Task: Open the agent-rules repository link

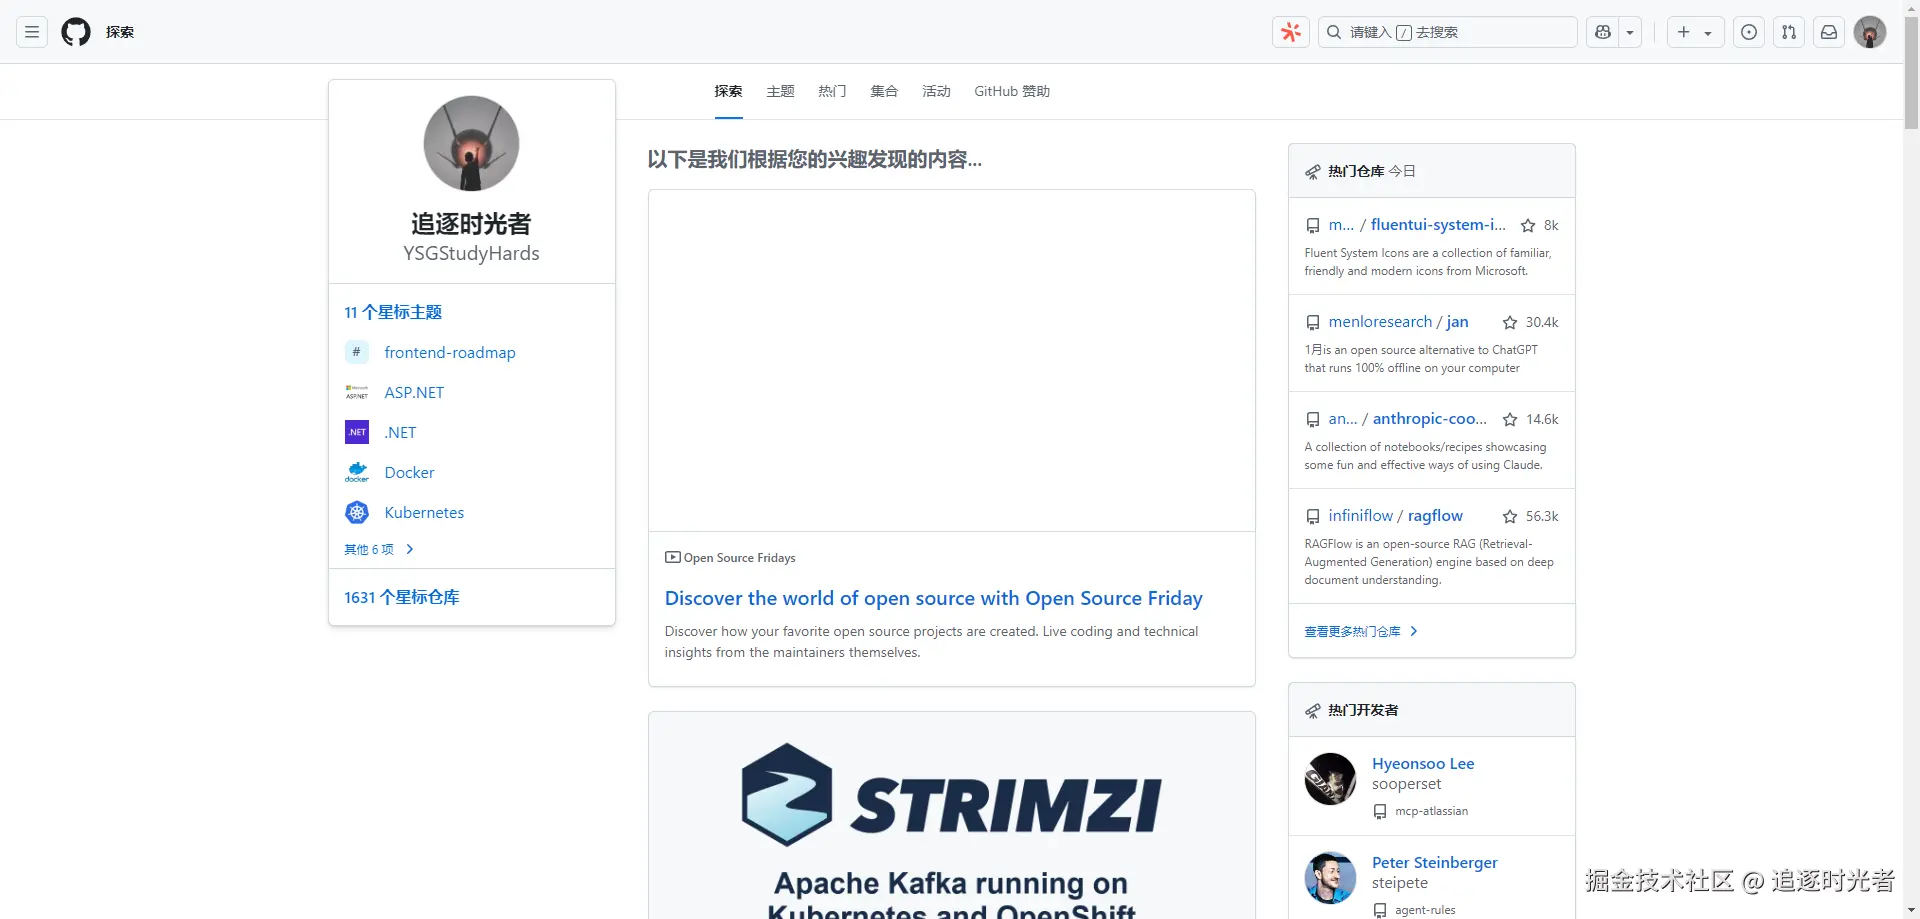Action: (1425, 910)
